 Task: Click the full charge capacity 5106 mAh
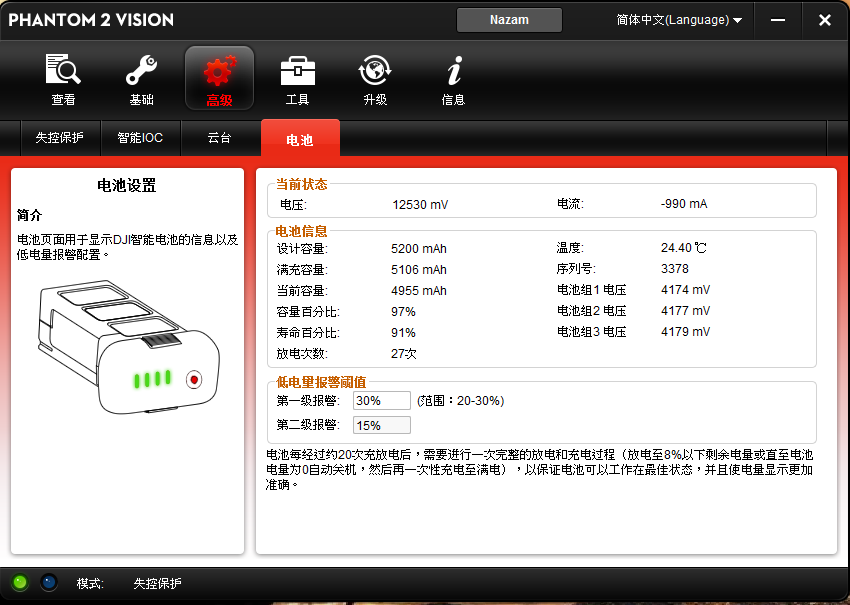pyautogui.click(x=418, y=269)
